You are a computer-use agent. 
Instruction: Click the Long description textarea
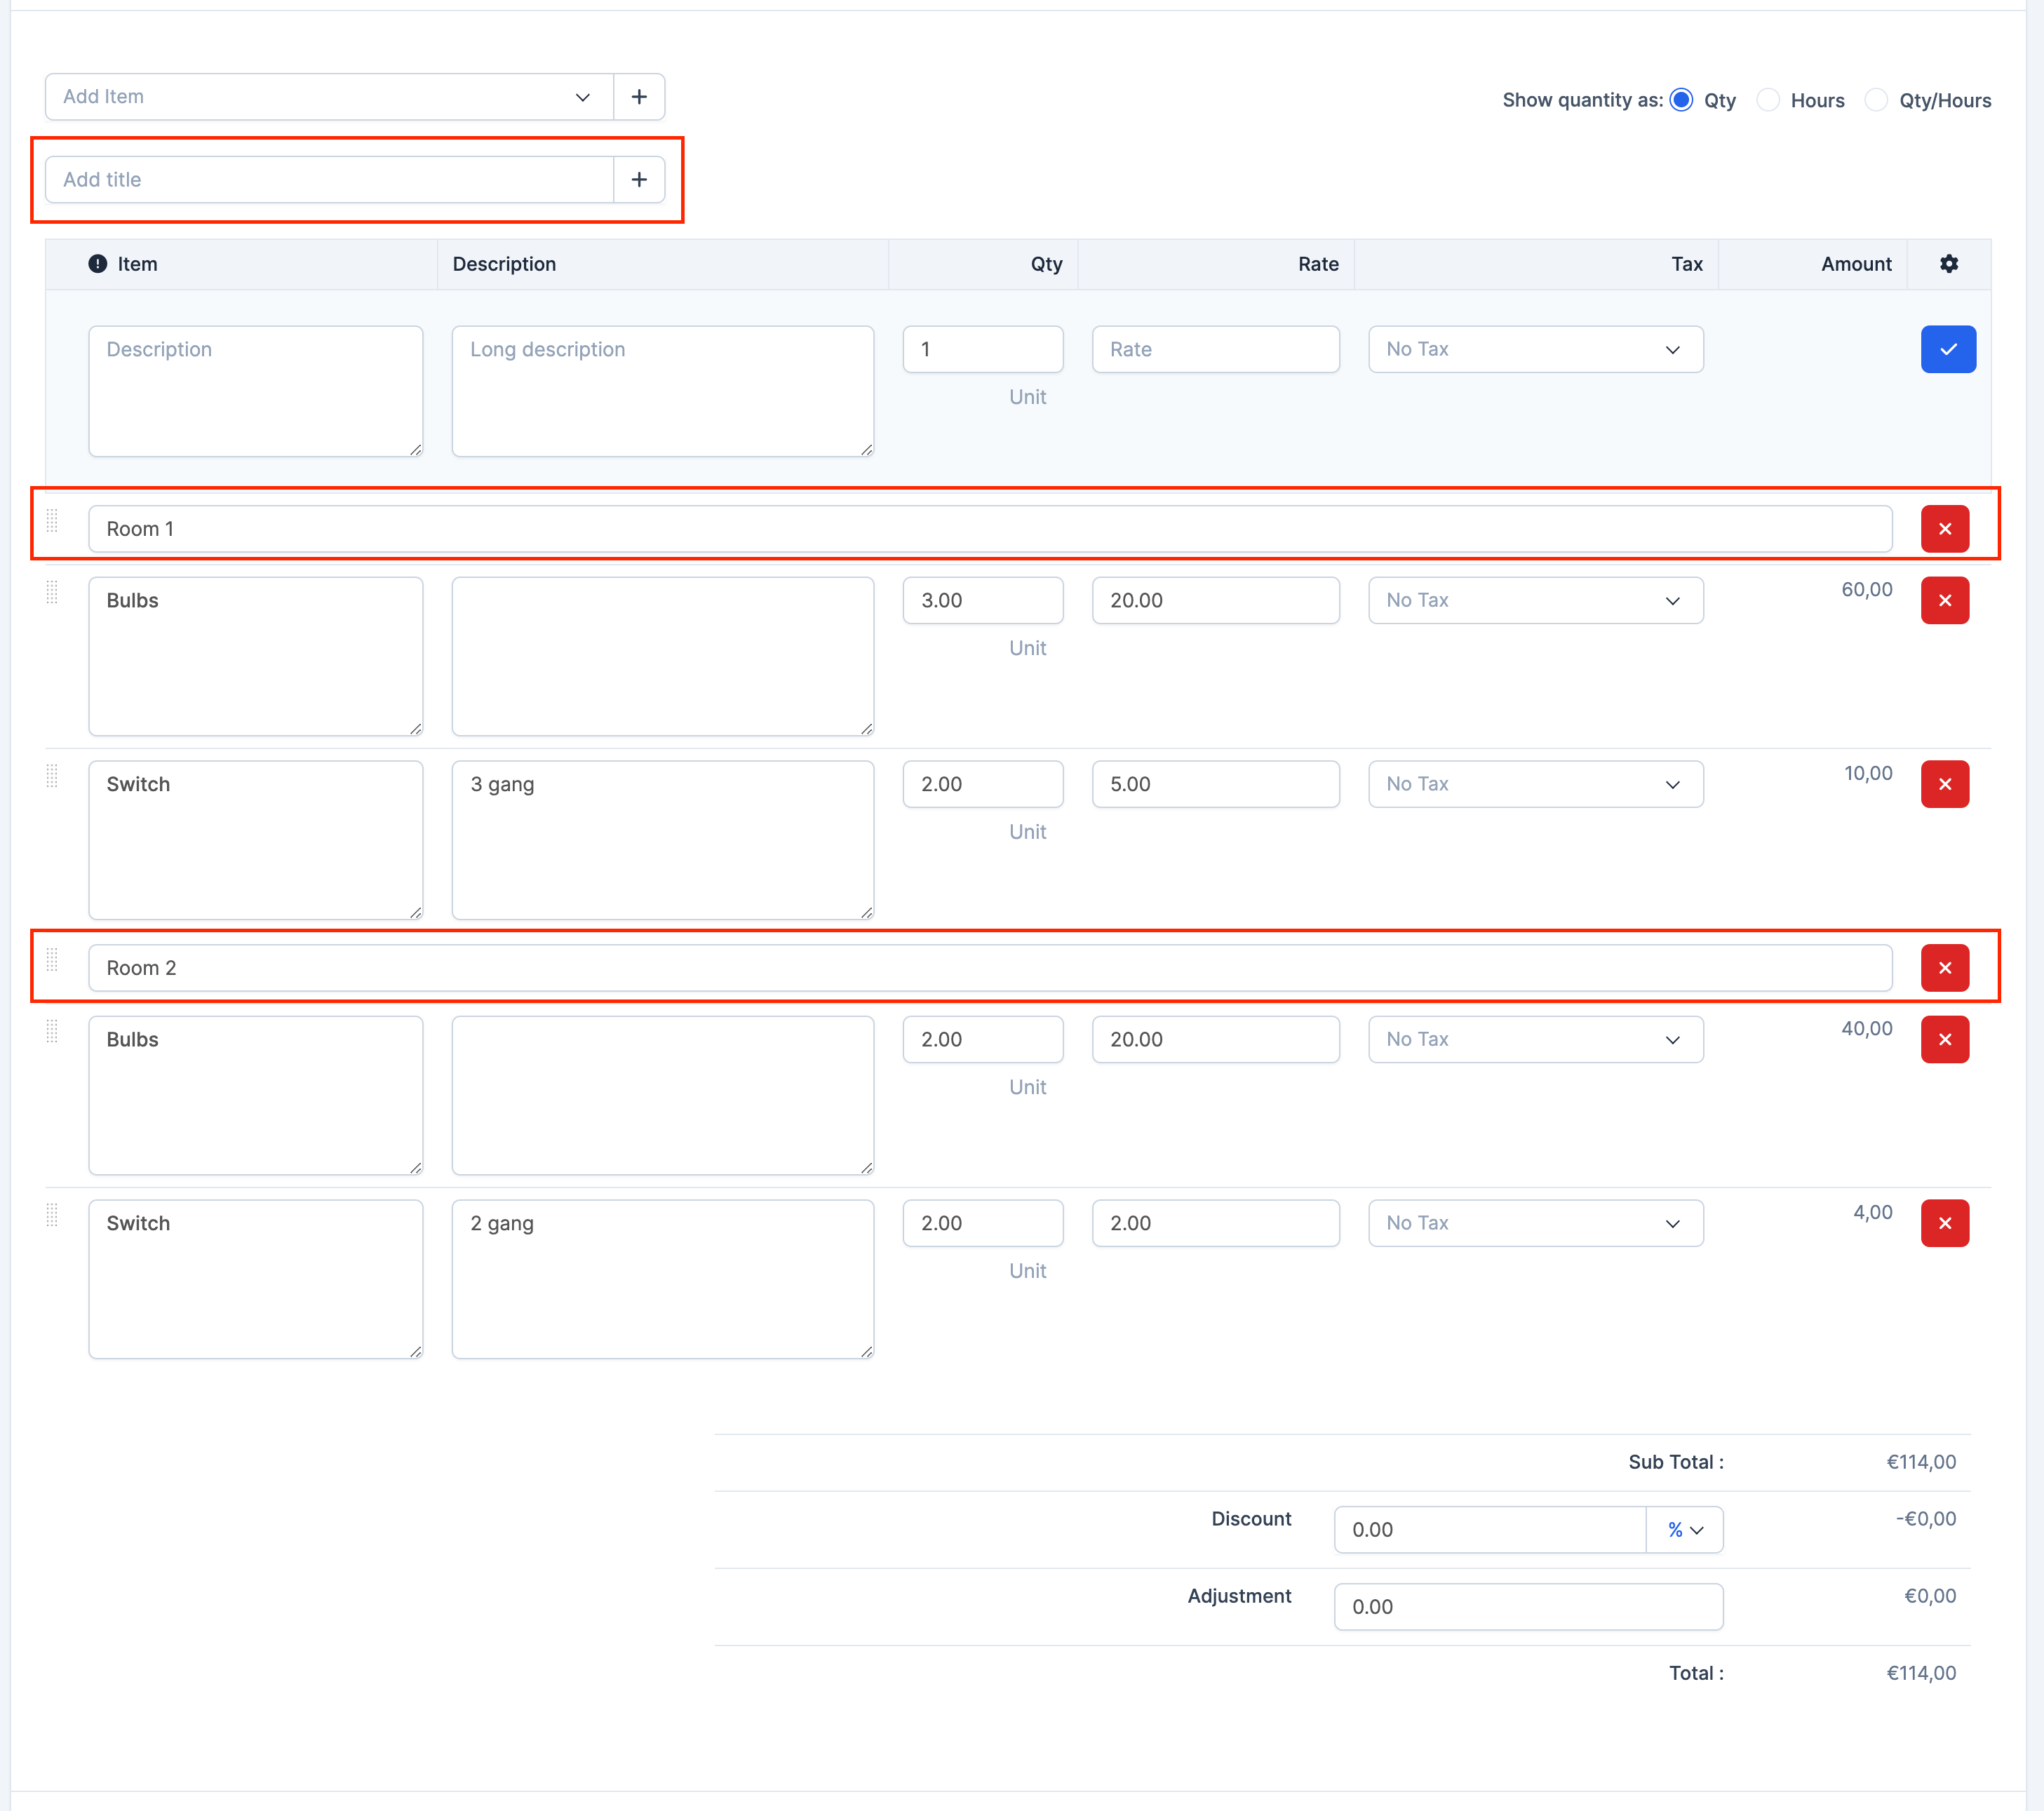tap(663, 391)
